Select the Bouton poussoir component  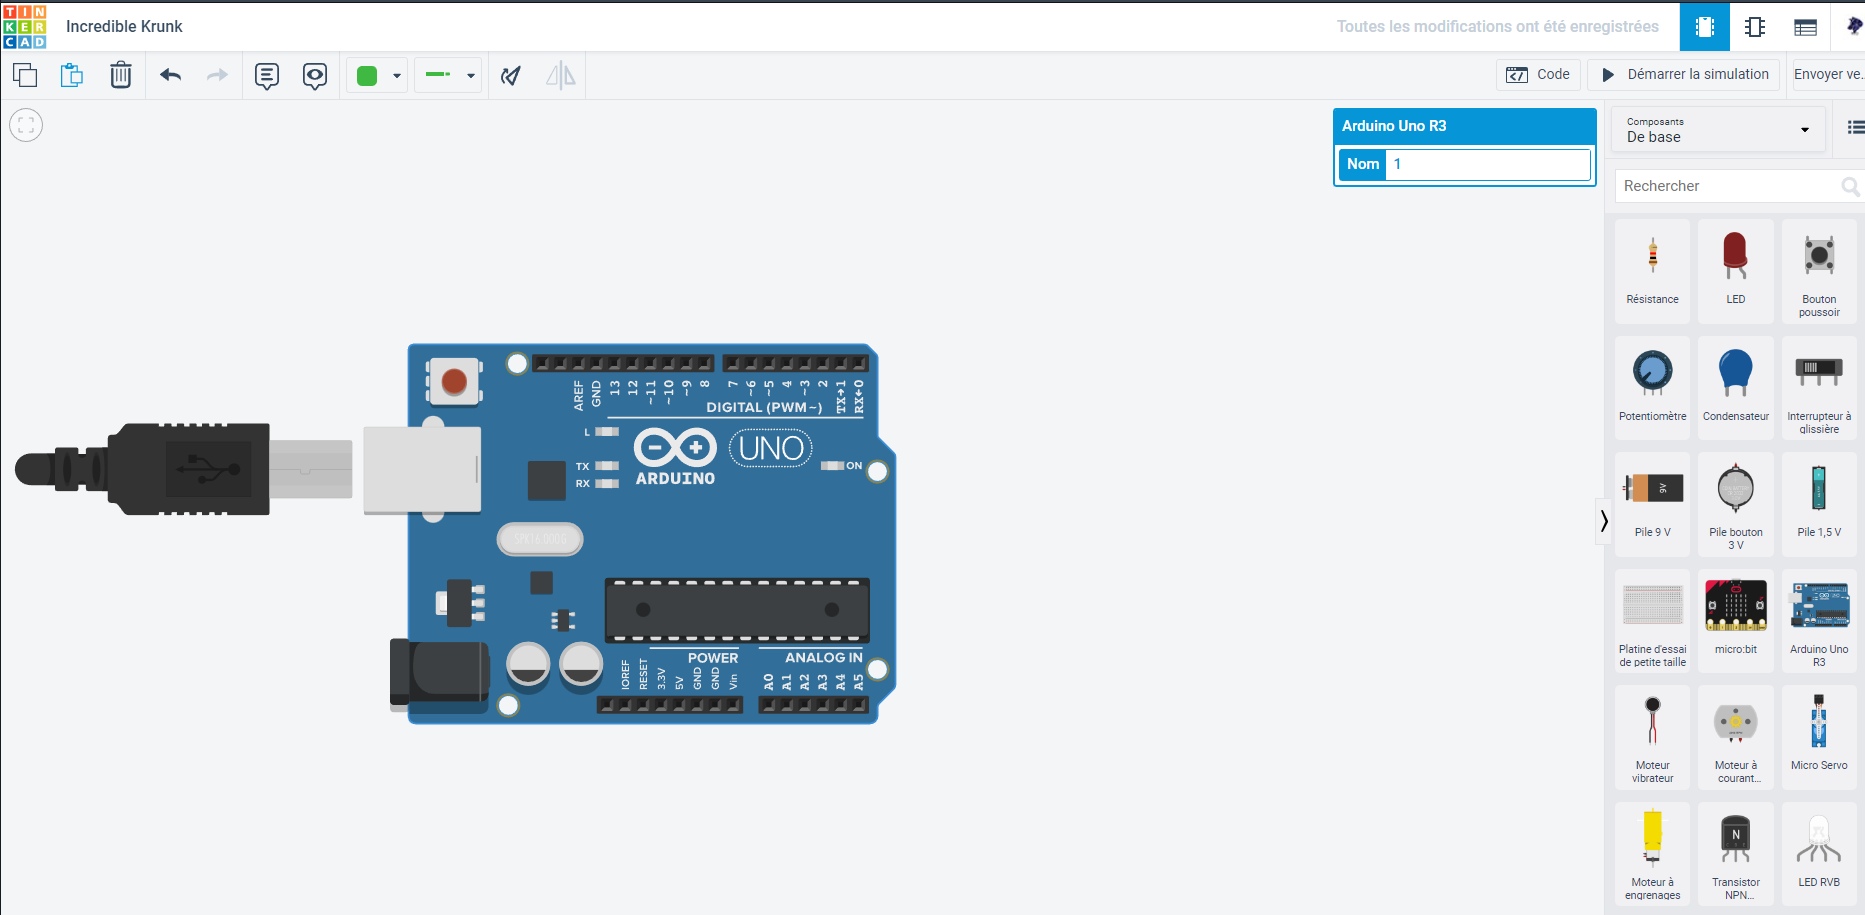(x=1819, y=270)
